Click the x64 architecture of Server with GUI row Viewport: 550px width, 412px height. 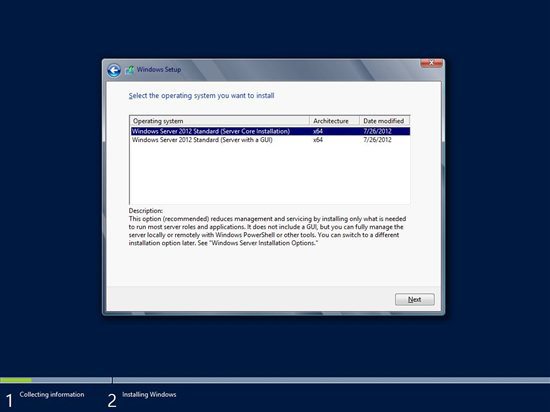click(318, 140)
